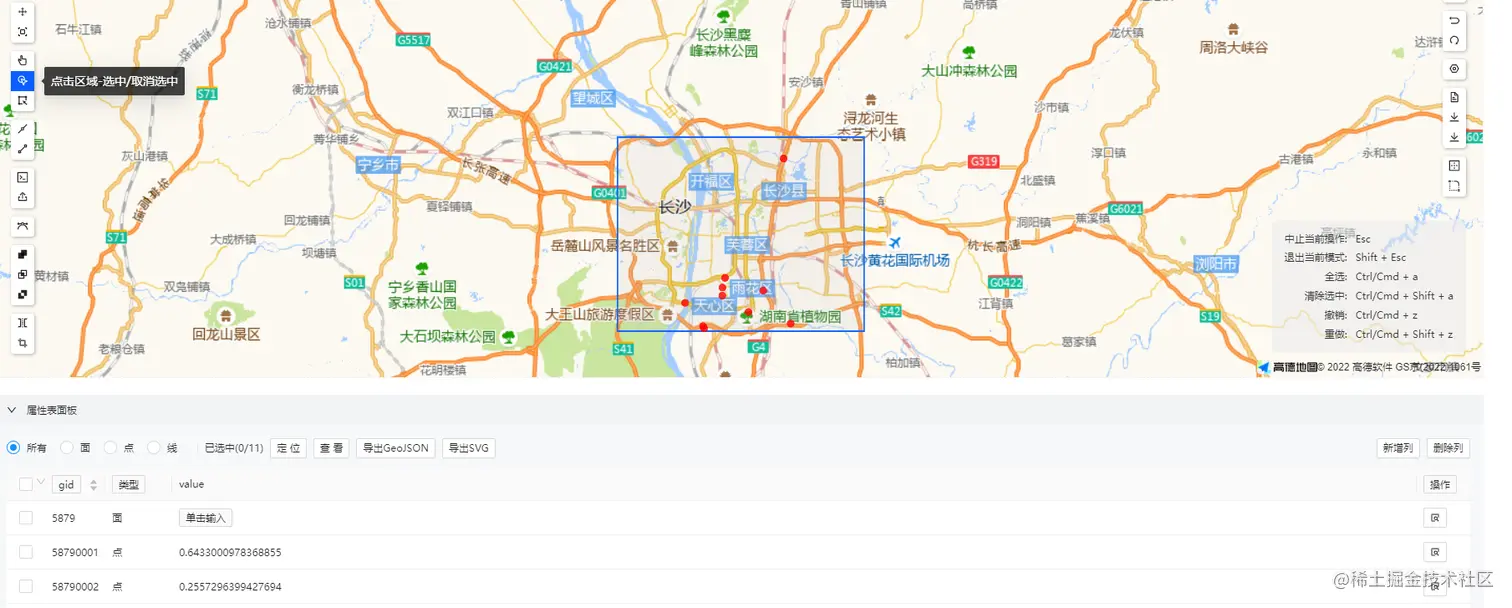This screenshot has height=608, width=1512.
Task: Click gid cell 5879
Action: pyautogui.click(x=63, y=518)
